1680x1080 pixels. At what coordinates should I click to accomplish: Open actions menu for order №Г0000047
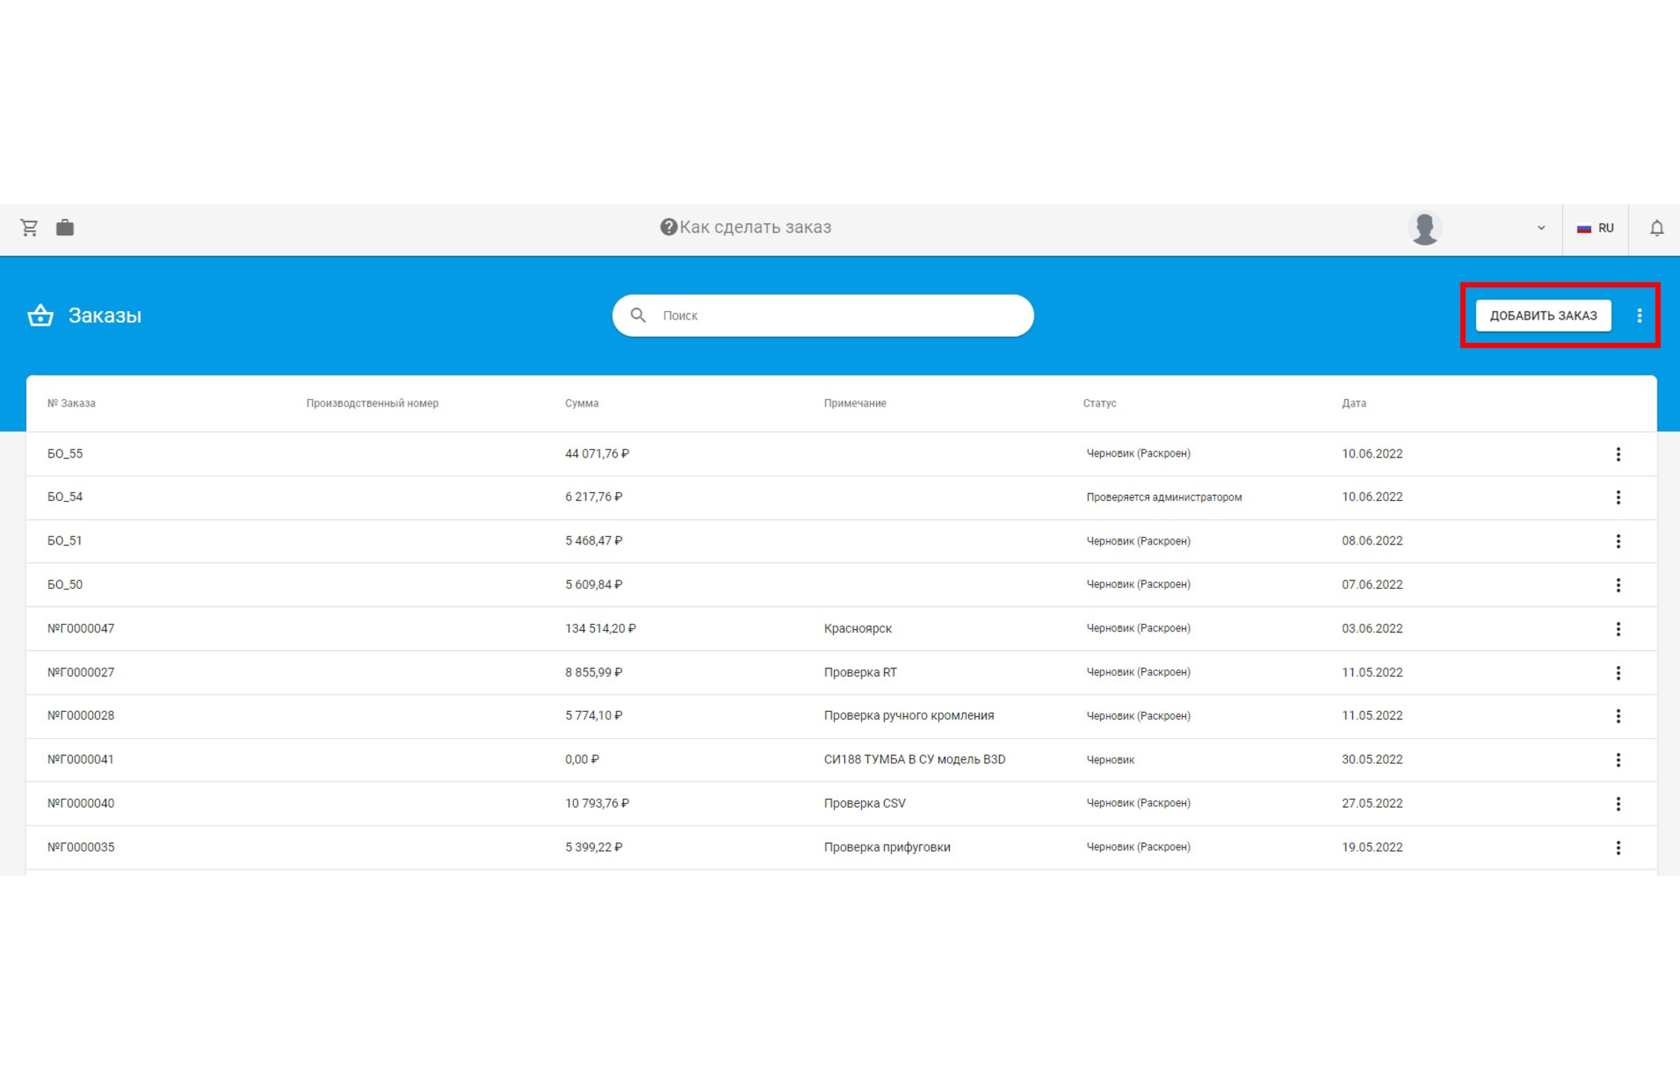[1618, 629]
